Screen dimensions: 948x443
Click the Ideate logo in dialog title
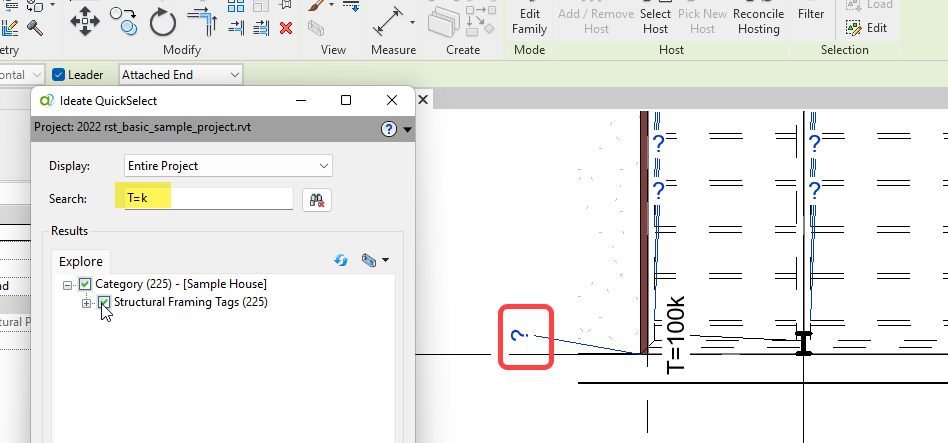[46, 100]
